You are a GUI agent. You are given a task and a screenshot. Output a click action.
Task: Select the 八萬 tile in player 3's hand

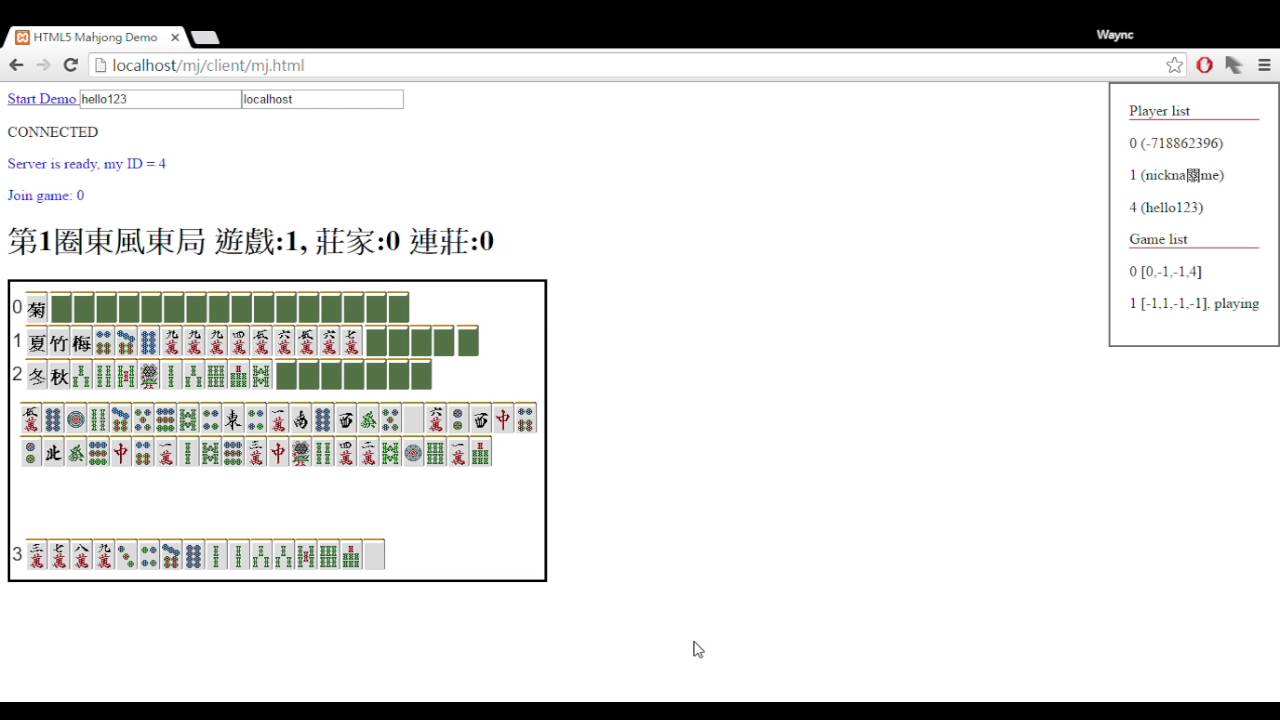click(x=82, y=554)
